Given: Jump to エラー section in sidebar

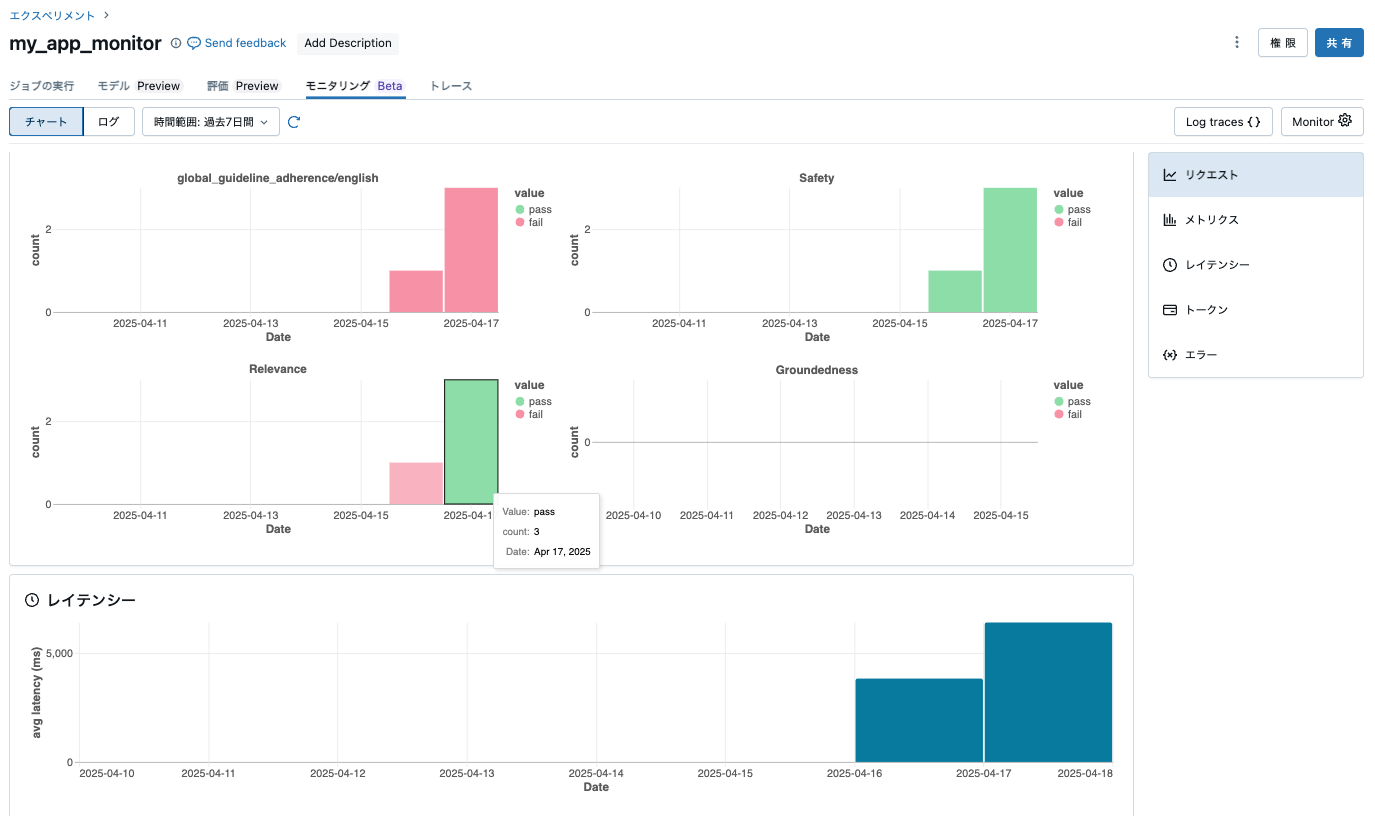Looking at the screenshot, I should point(1256,355).
